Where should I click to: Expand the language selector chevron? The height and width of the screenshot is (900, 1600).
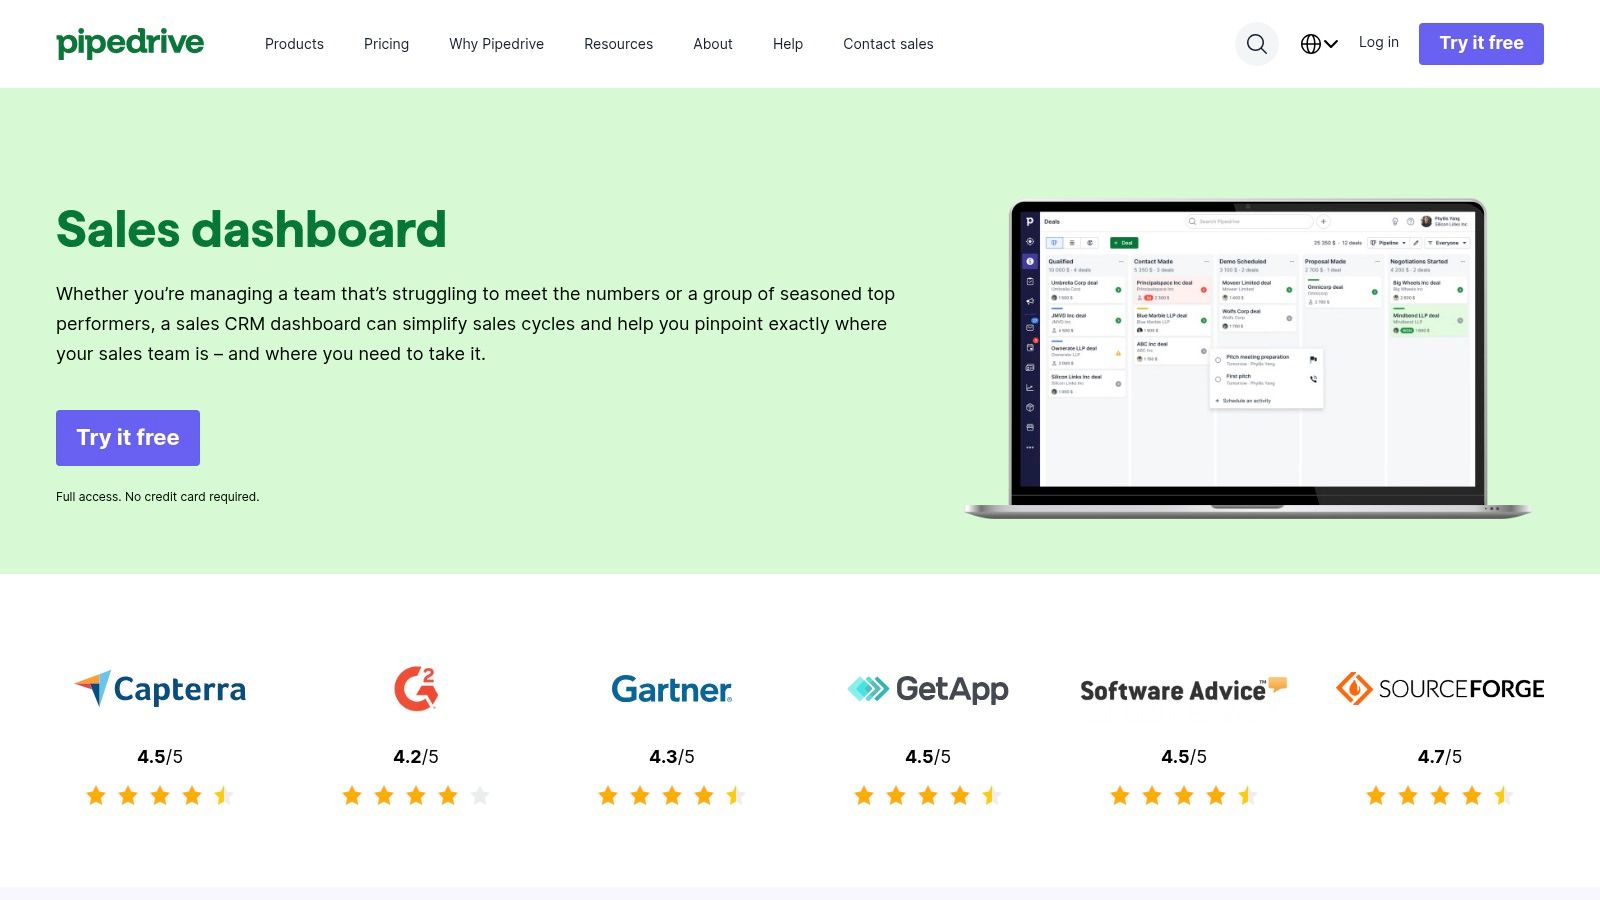pyautogui.click(x=1331, y=44)
